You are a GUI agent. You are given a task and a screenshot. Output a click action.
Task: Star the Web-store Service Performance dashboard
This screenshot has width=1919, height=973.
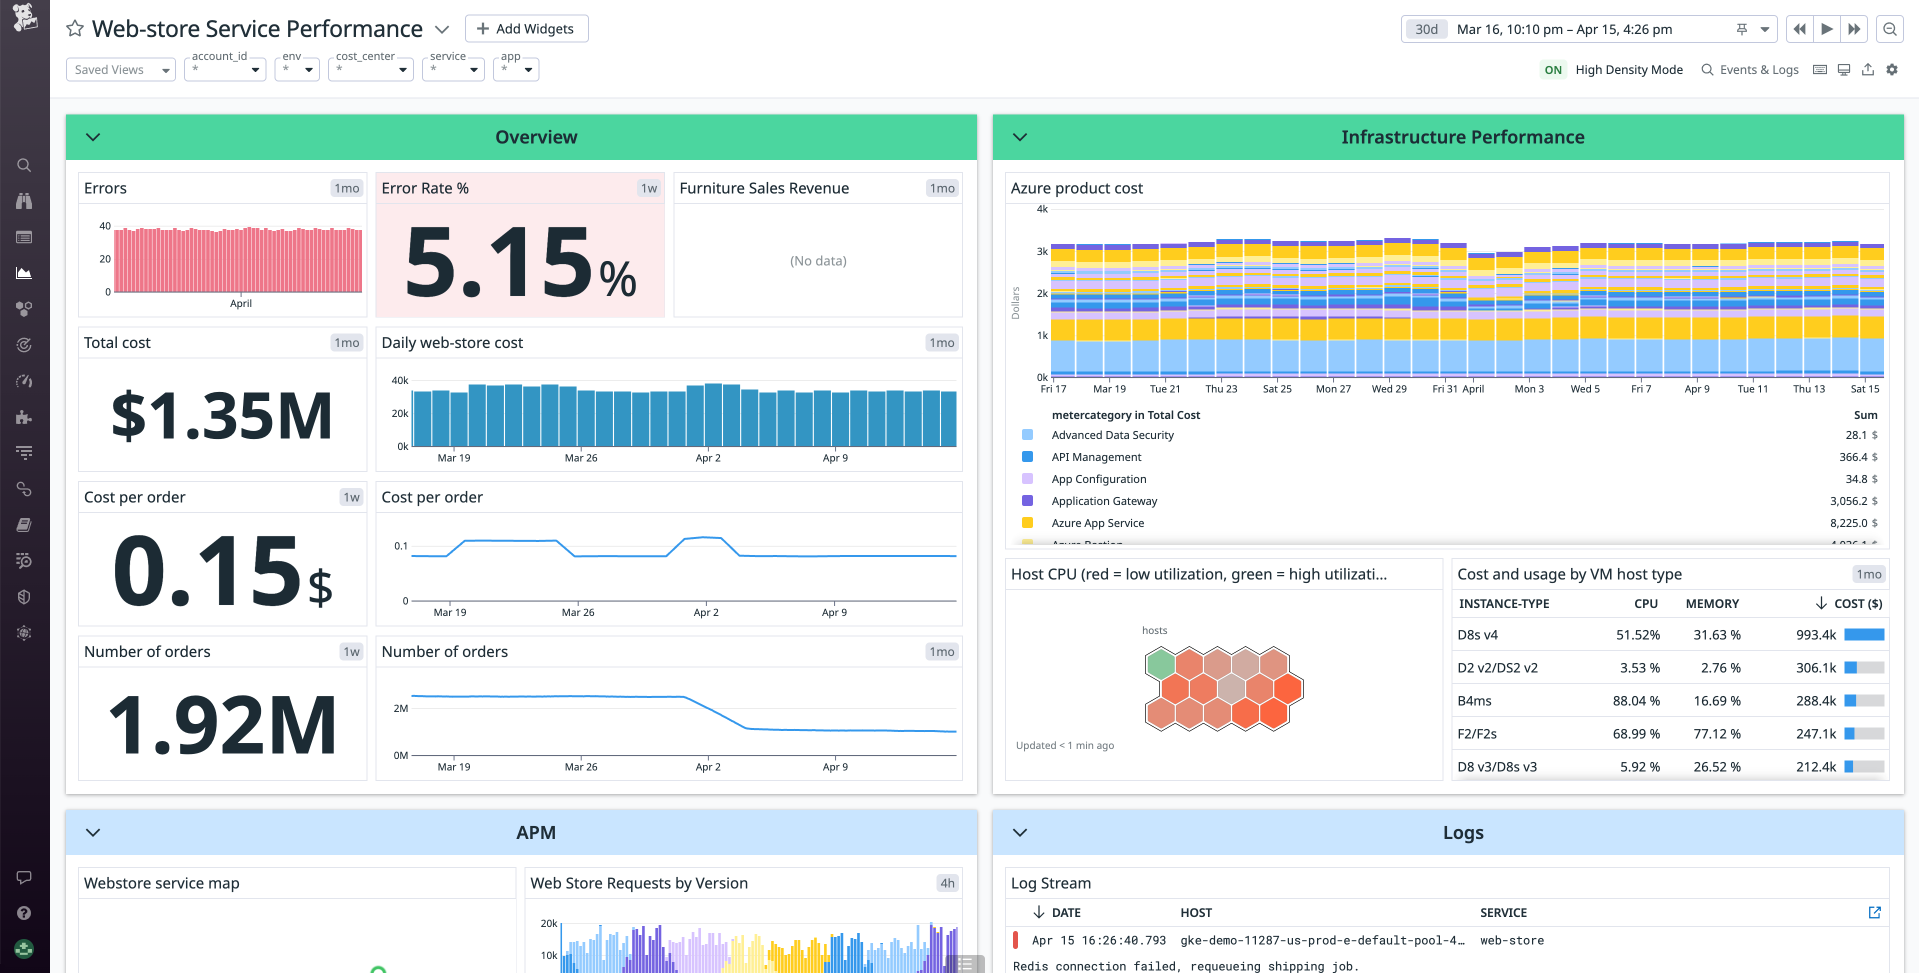(74, 28)
